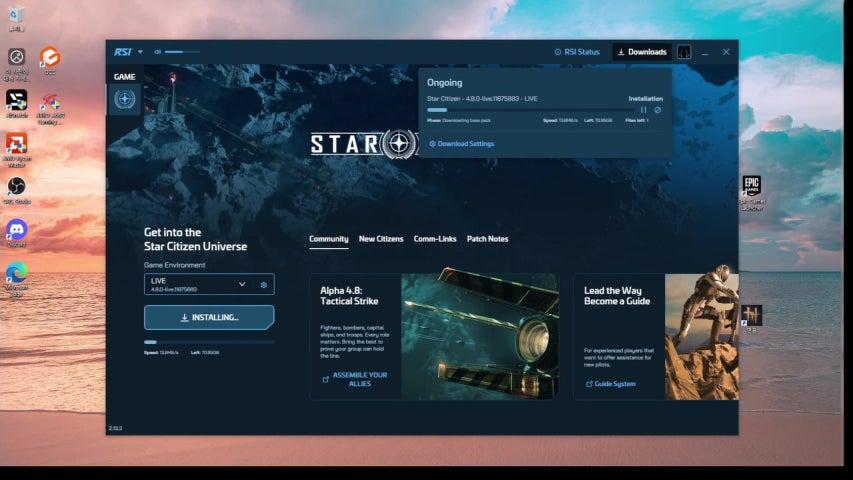Open the orange C logo desktop shortcut

[x=50, y=60]
